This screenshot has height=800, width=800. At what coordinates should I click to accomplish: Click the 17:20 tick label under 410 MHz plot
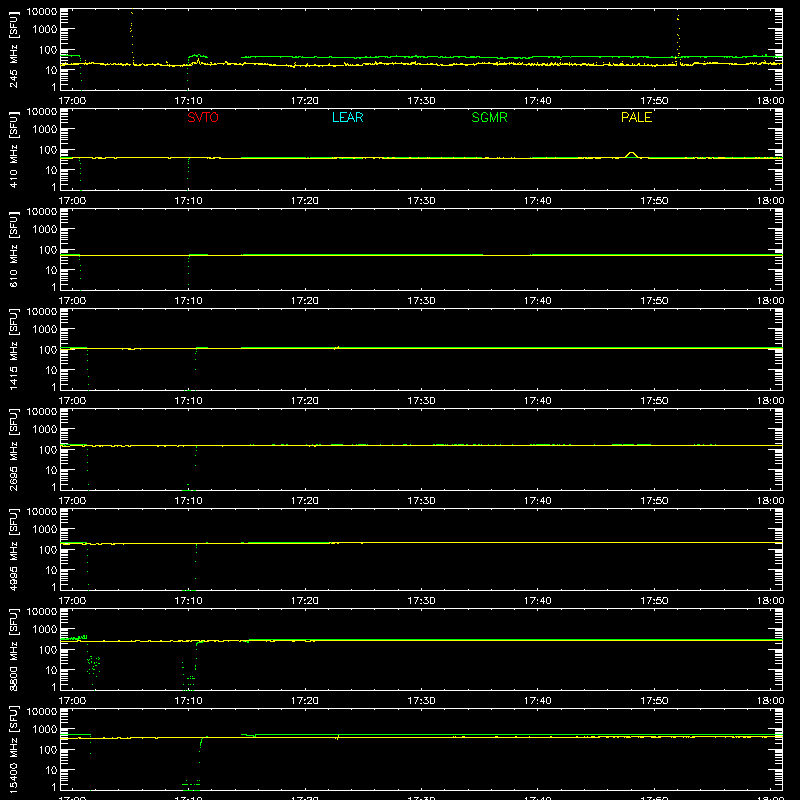coord(305,201)
